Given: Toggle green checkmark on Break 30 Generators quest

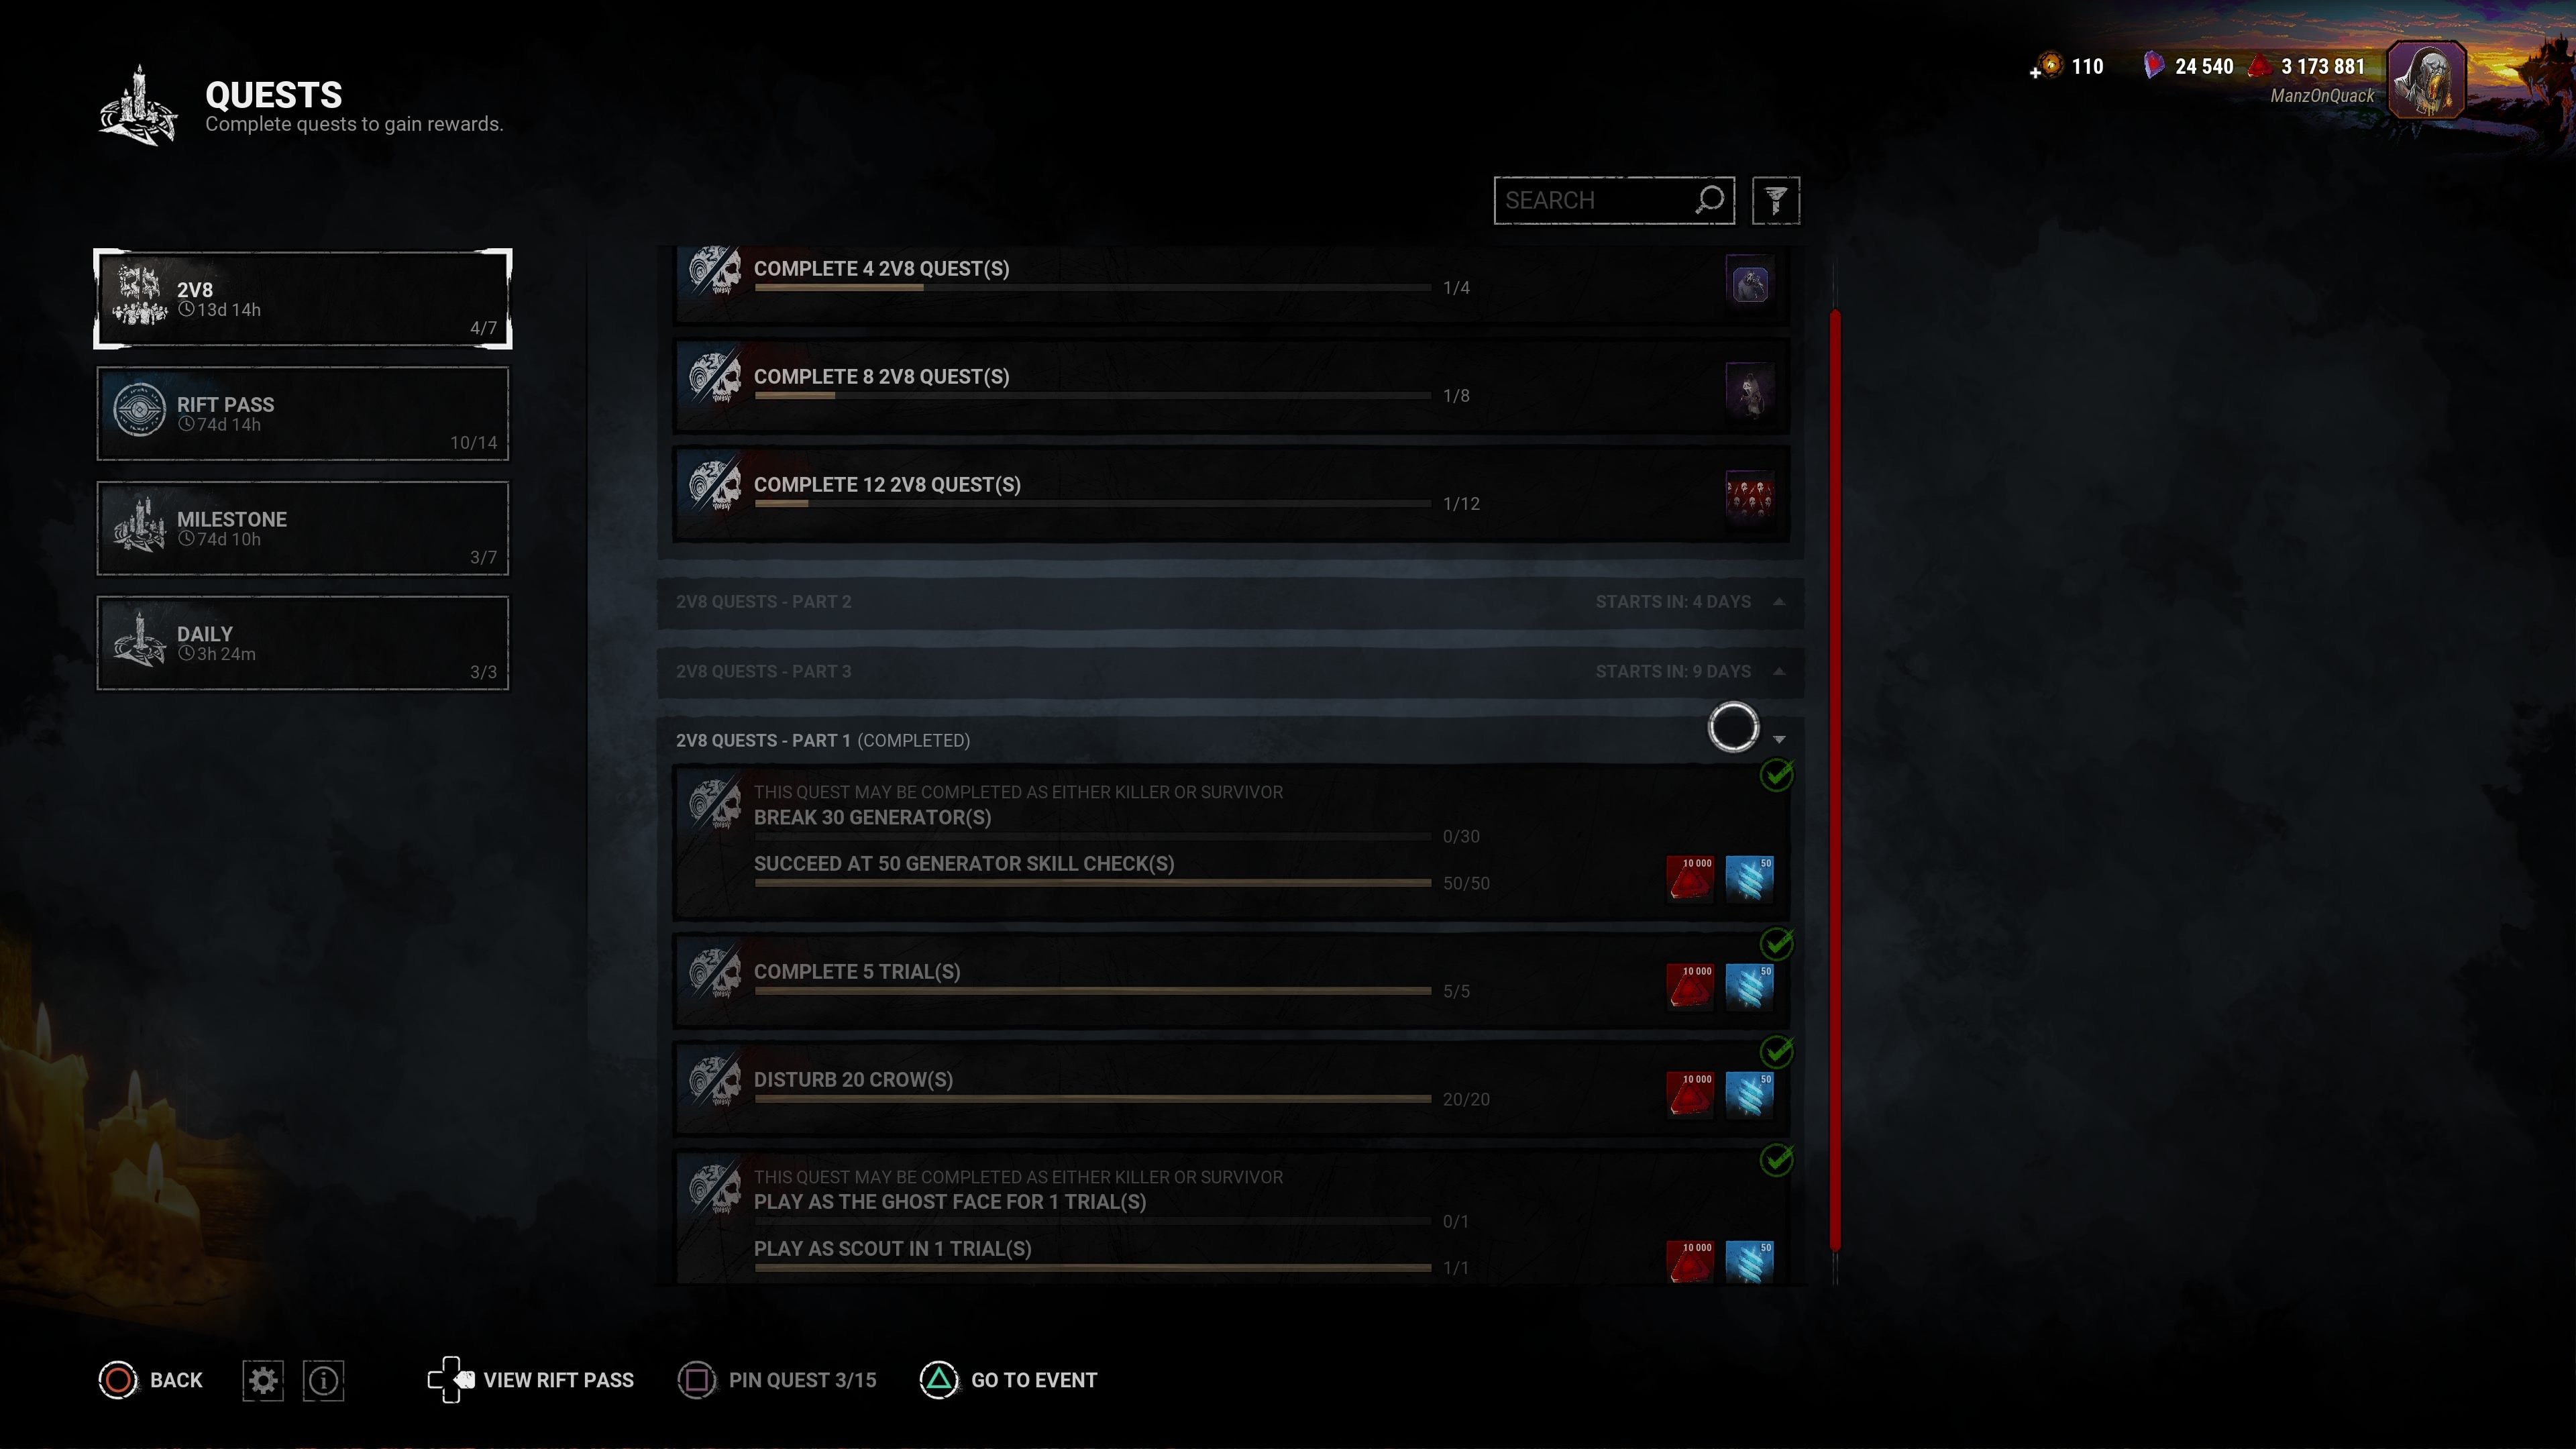Looking at the screenshot, I should click(x=1776, y=775).
